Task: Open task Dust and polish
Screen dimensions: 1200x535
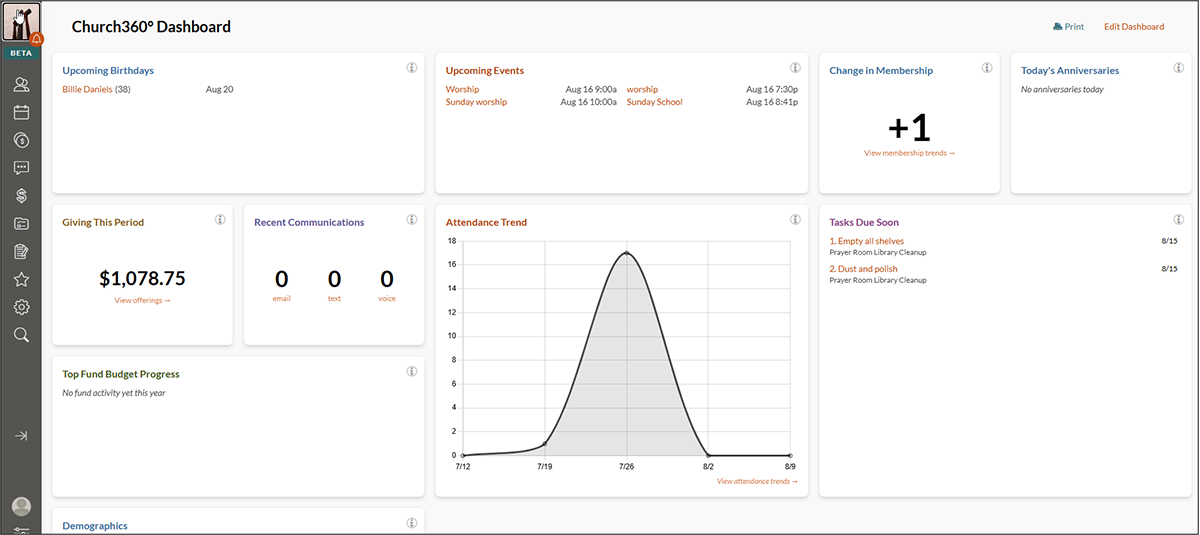Action: click(x=864, y=269)
